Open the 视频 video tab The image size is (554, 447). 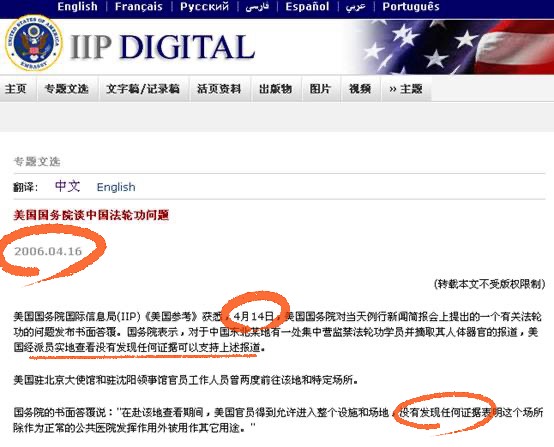(x=360, y=89)
